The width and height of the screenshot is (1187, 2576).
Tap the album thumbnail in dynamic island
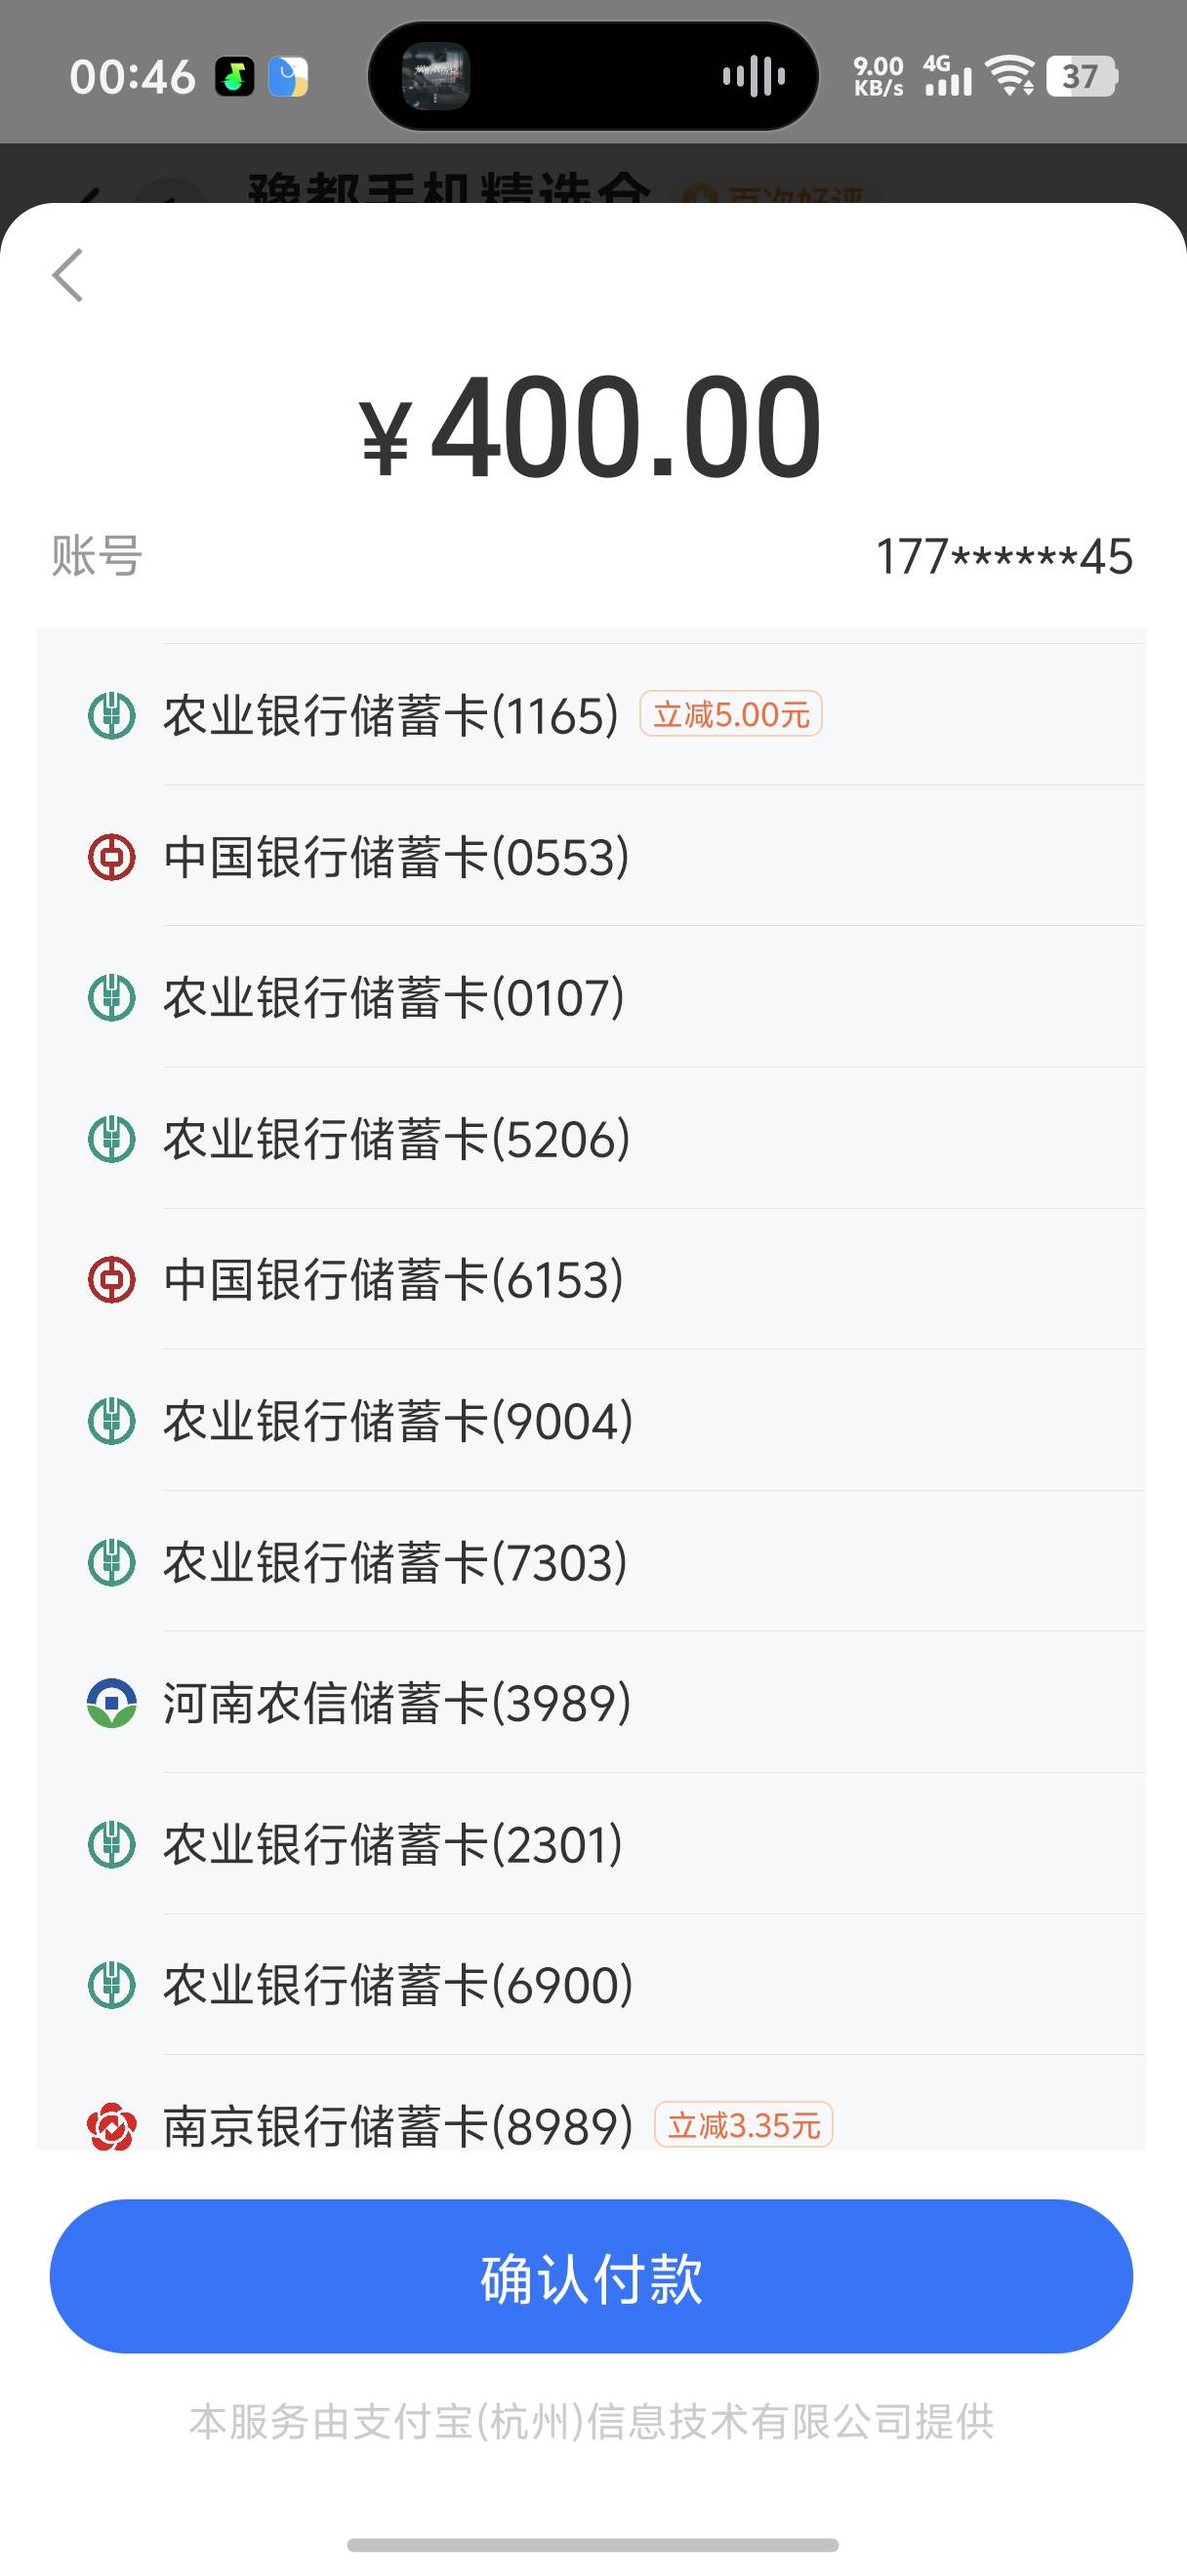point(436,76)
